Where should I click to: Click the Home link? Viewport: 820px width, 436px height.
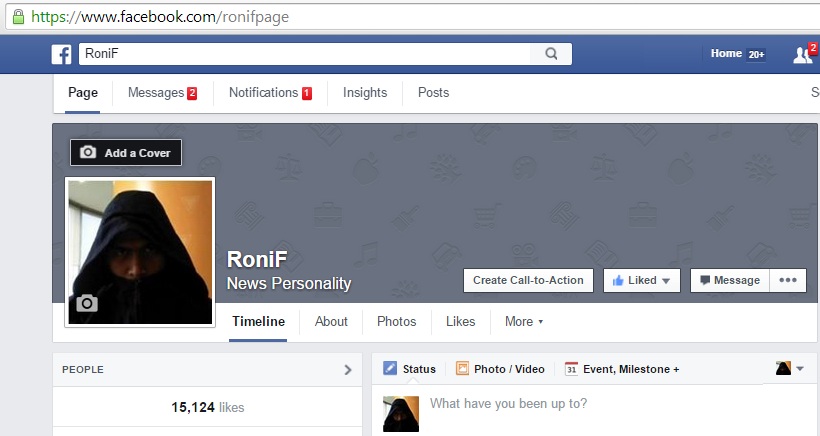click(726, 53)
